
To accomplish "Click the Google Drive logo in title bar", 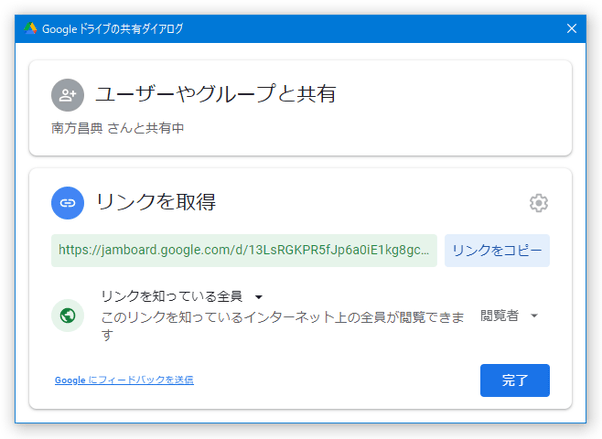I will [x=30, y=28].
